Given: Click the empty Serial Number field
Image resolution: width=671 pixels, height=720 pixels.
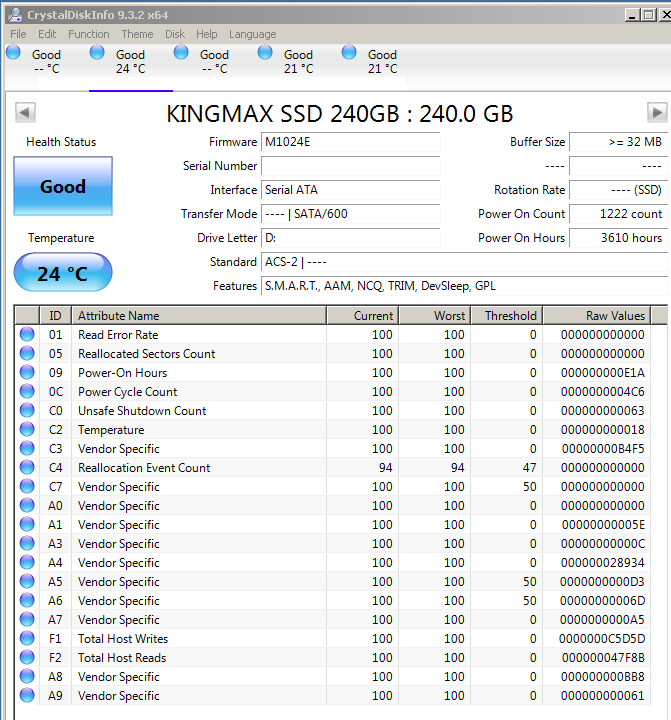Looking at the screenshot, I should [350, 166].
